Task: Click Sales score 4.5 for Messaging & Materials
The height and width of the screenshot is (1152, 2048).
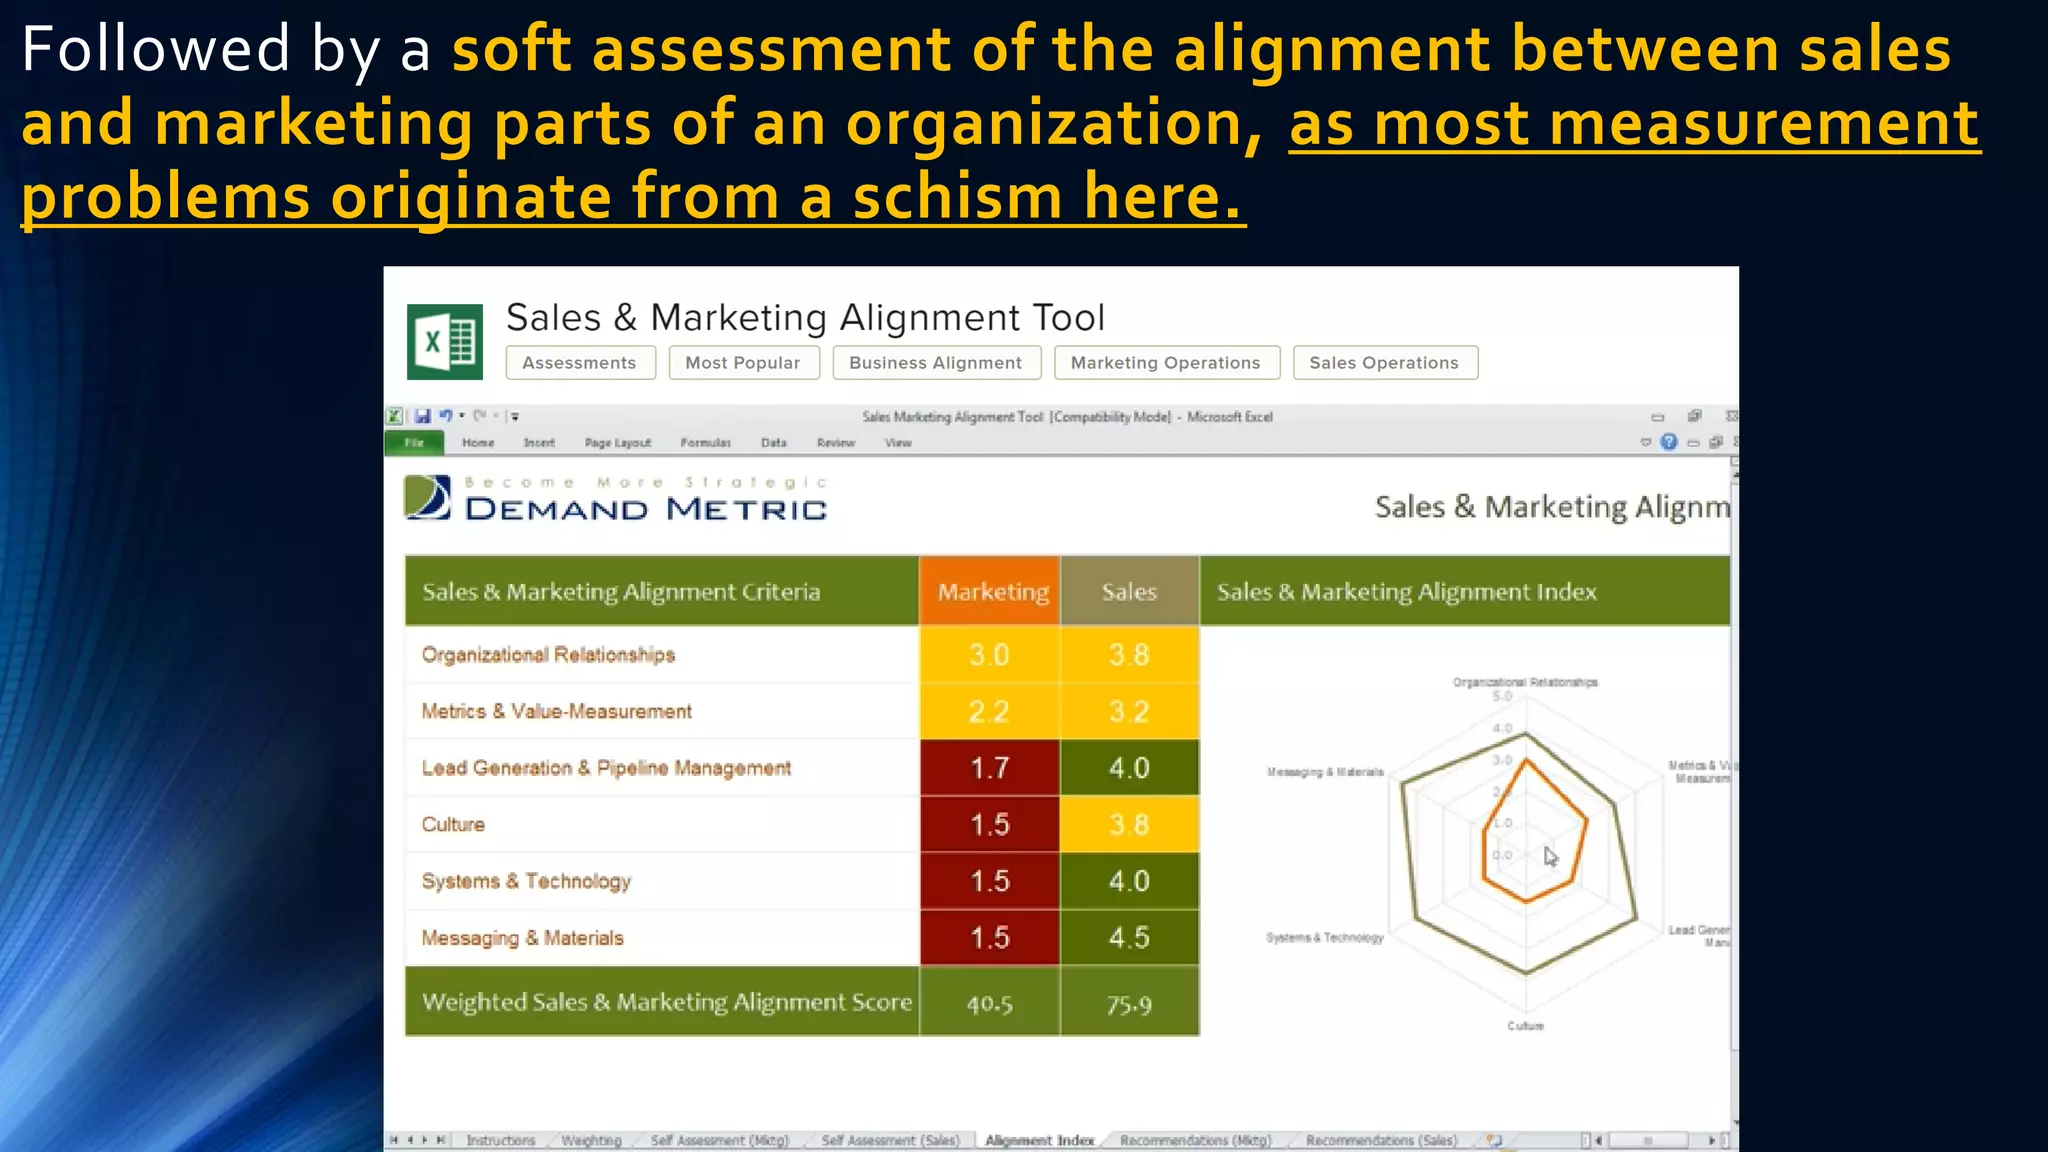Action: tap(1130, 938)
